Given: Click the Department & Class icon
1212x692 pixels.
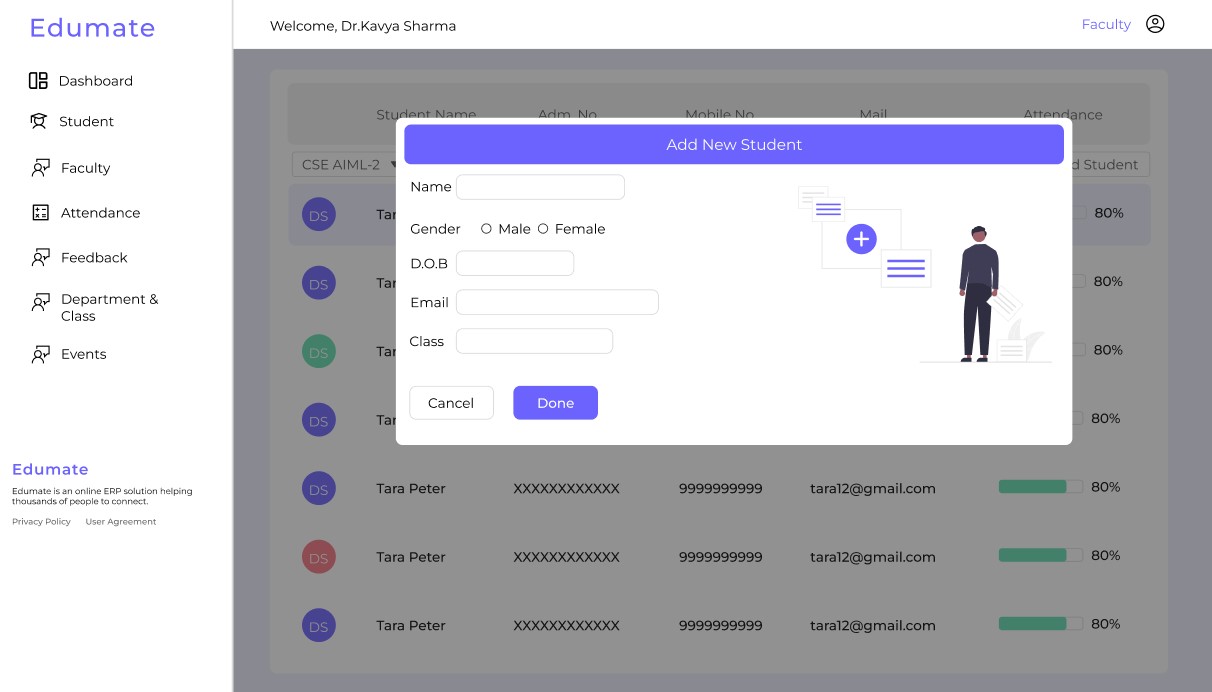Looking at the screenshot, I should click(x=40, y=302).
